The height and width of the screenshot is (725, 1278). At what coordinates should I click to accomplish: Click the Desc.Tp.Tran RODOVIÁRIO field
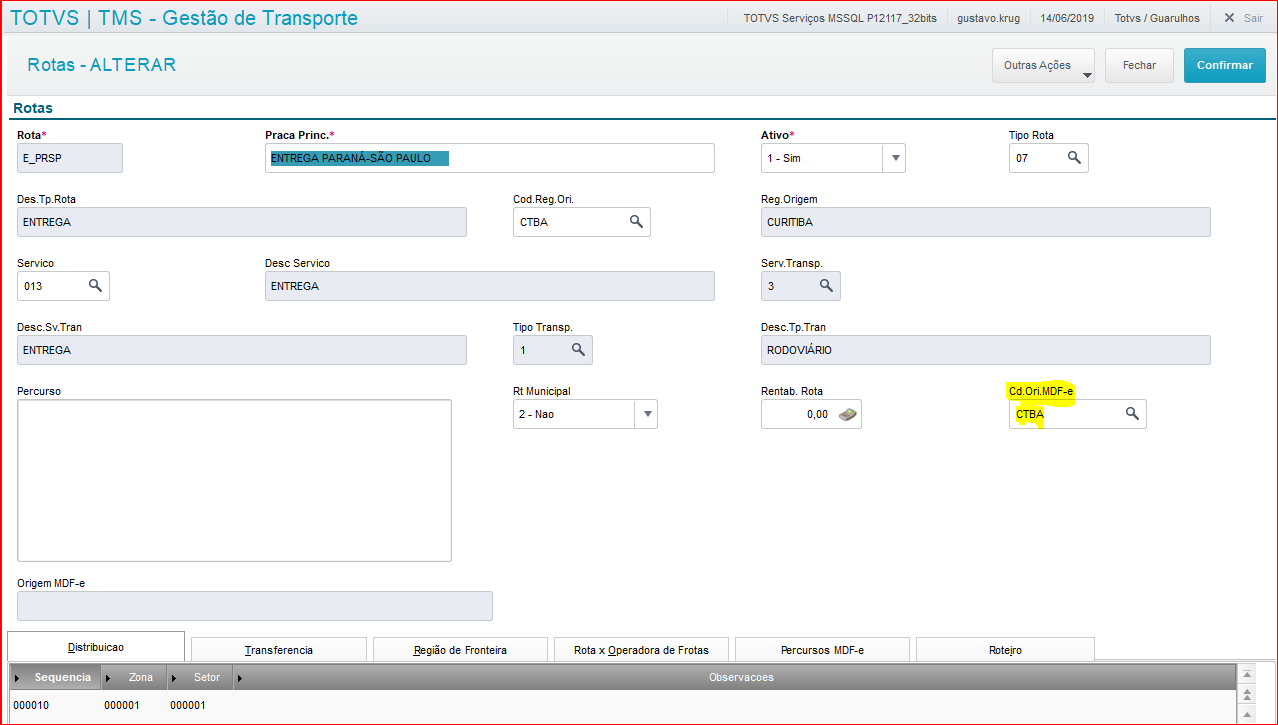pos(986,350)
